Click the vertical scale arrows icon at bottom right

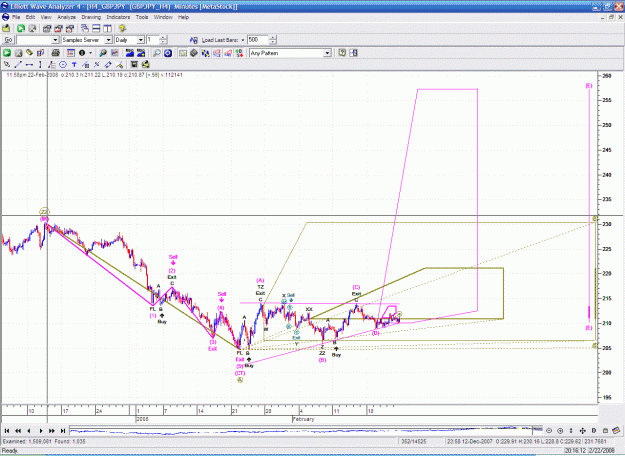[571, 430]
